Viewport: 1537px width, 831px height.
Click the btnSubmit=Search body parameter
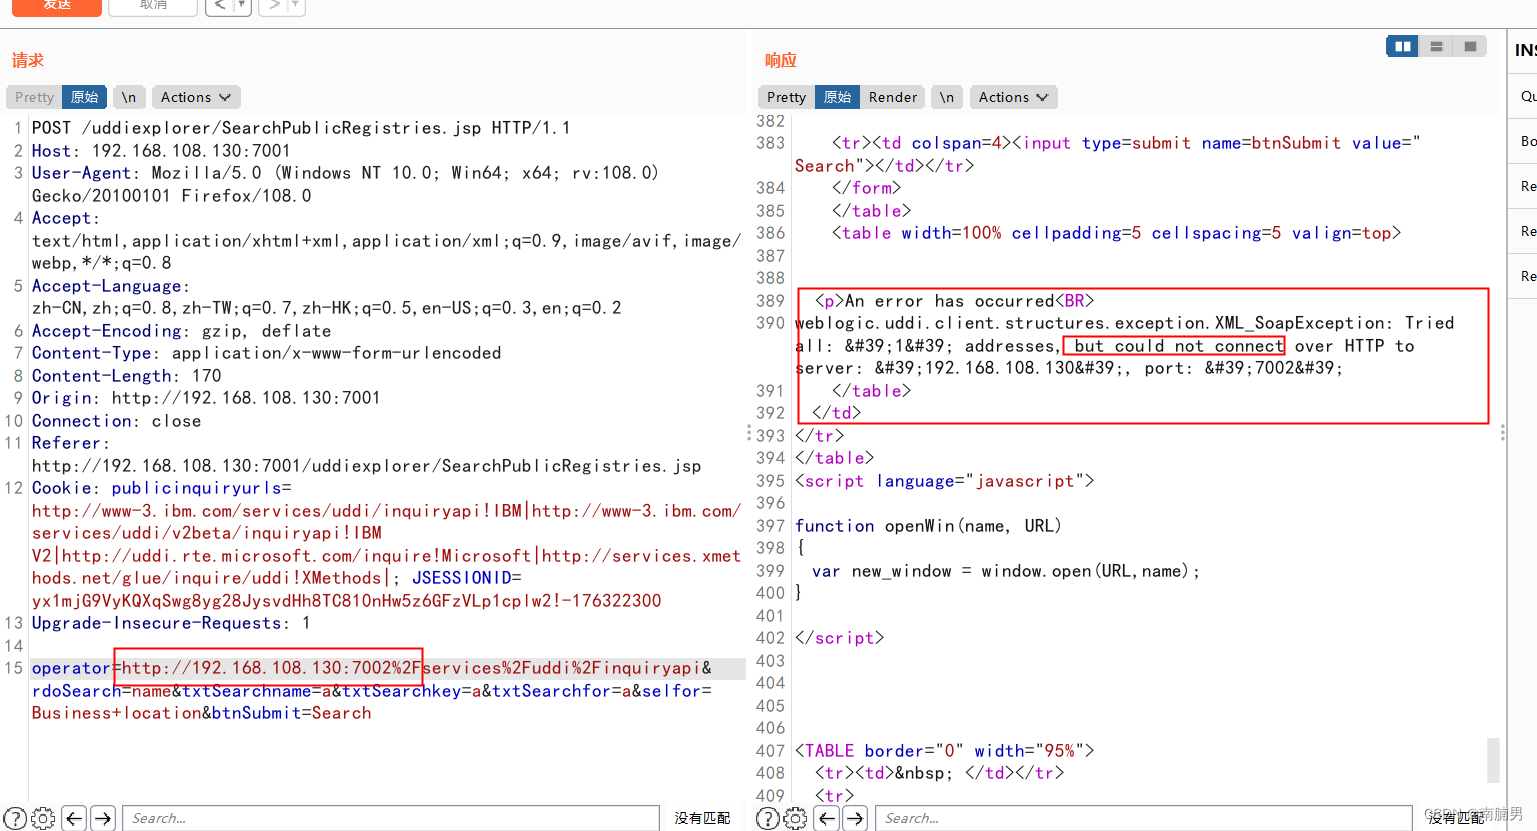point(291,713)
